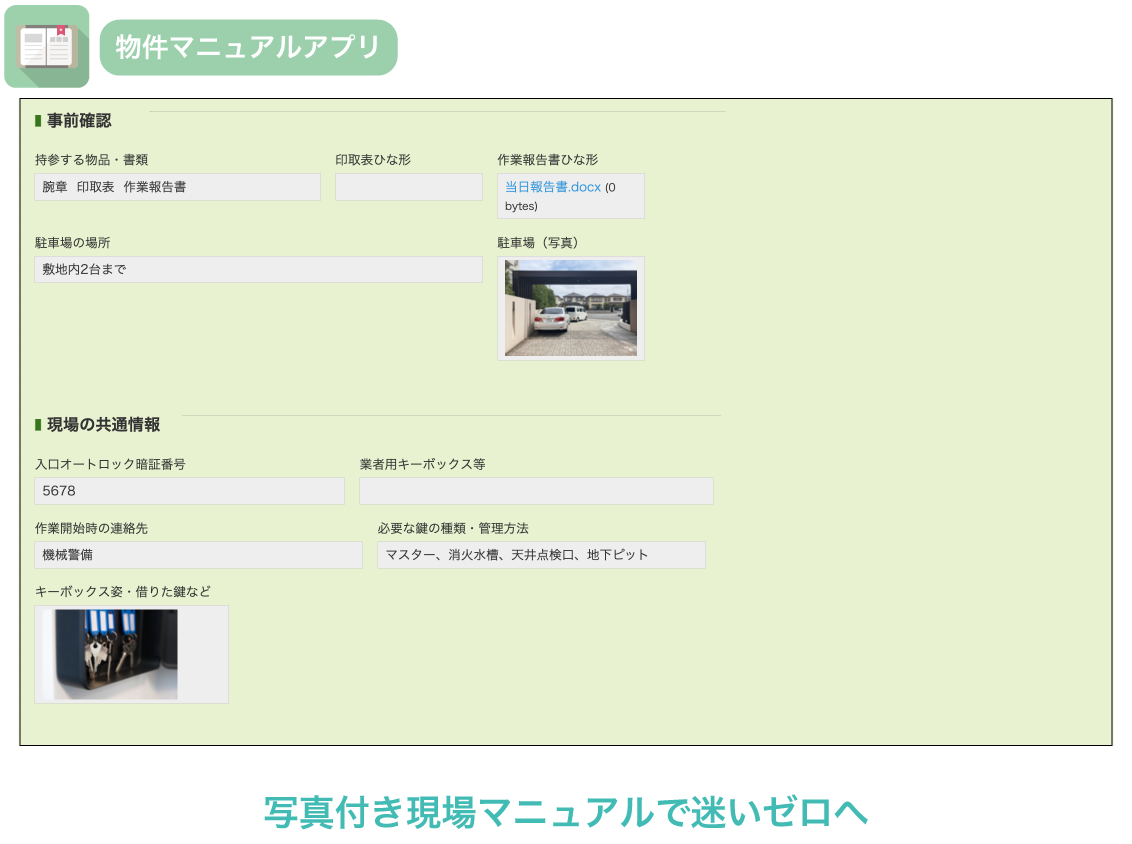This screenshot has width=1132, height=844.
Task: Select the empty 業者用キーボックス等 field
Action: point(536,491)
